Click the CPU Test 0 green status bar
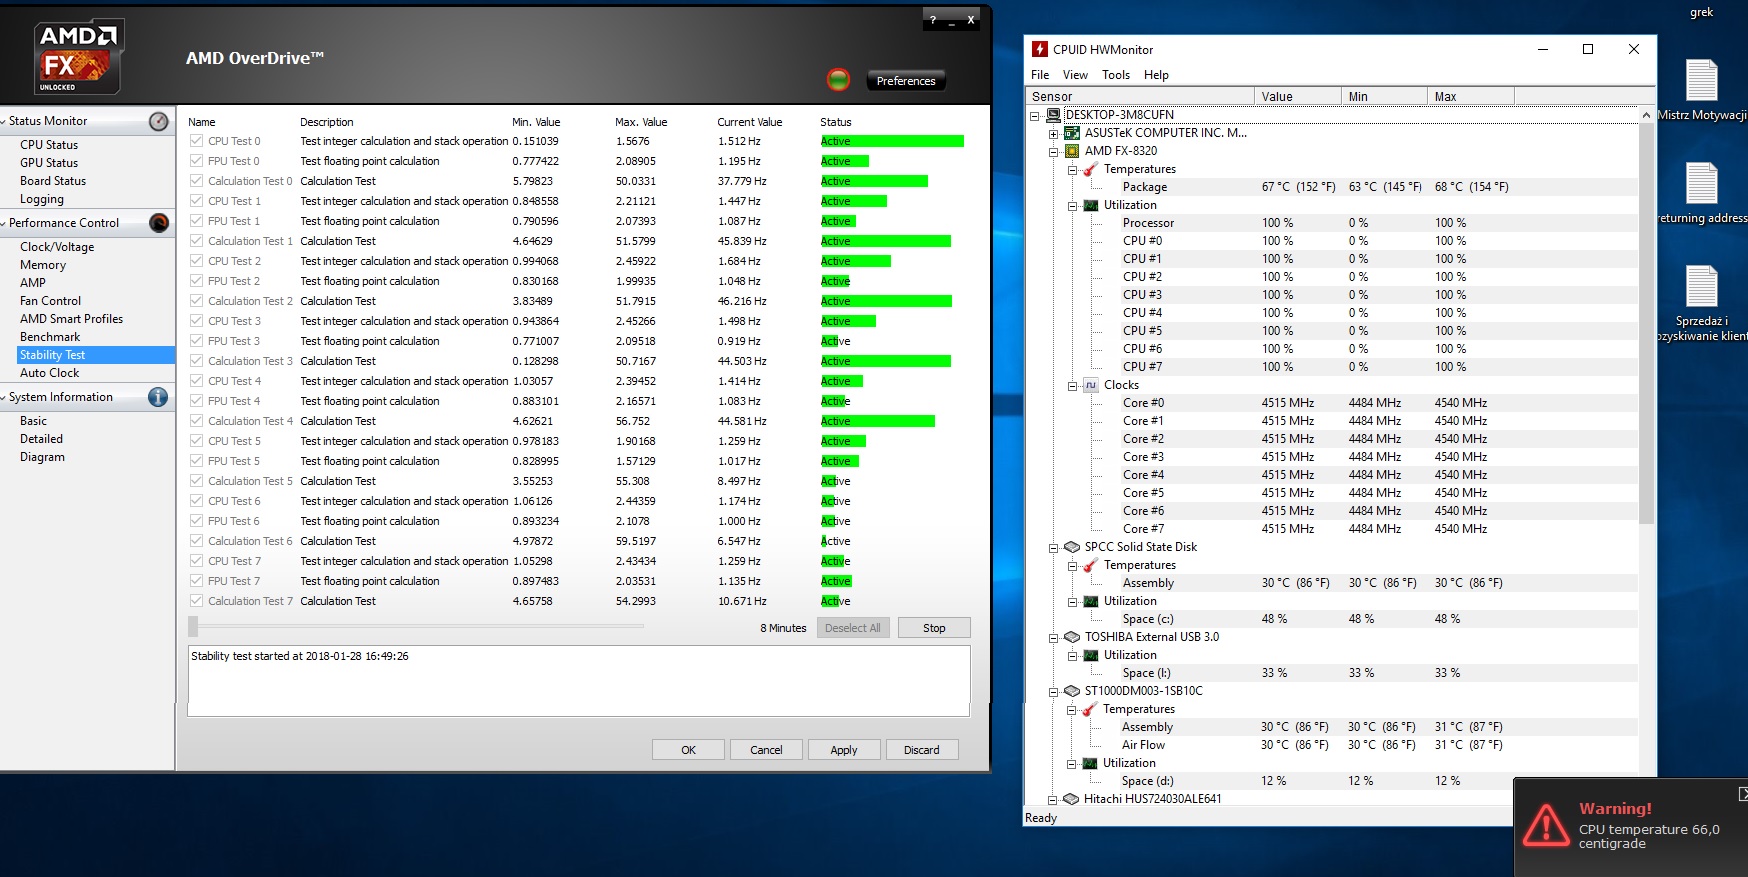Image resolution: width=1748 pixels, height=877 pixels. [892, 141]
